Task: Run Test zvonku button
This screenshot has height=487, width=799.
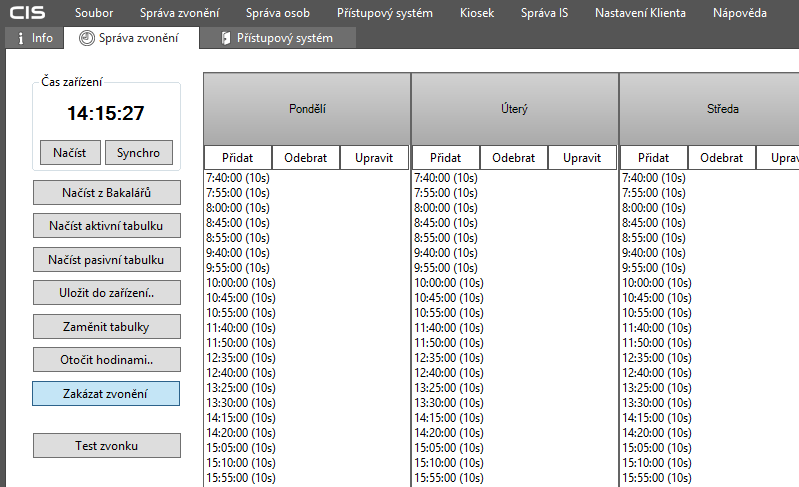Action: click(x=106, y=445)
